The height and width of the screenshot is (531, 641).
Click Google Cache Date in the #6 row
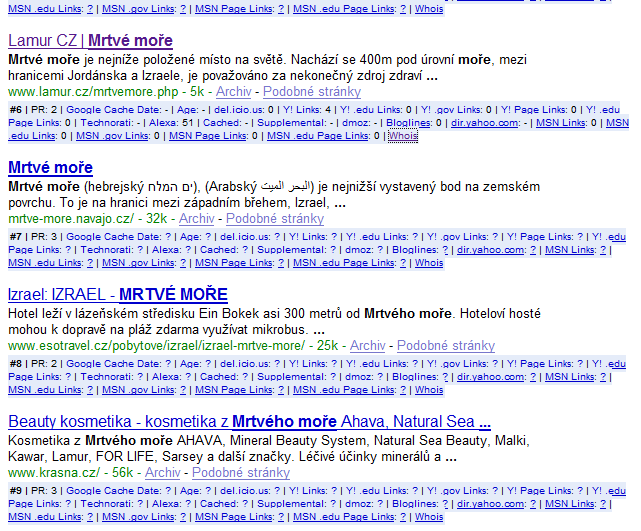[114, 110]
